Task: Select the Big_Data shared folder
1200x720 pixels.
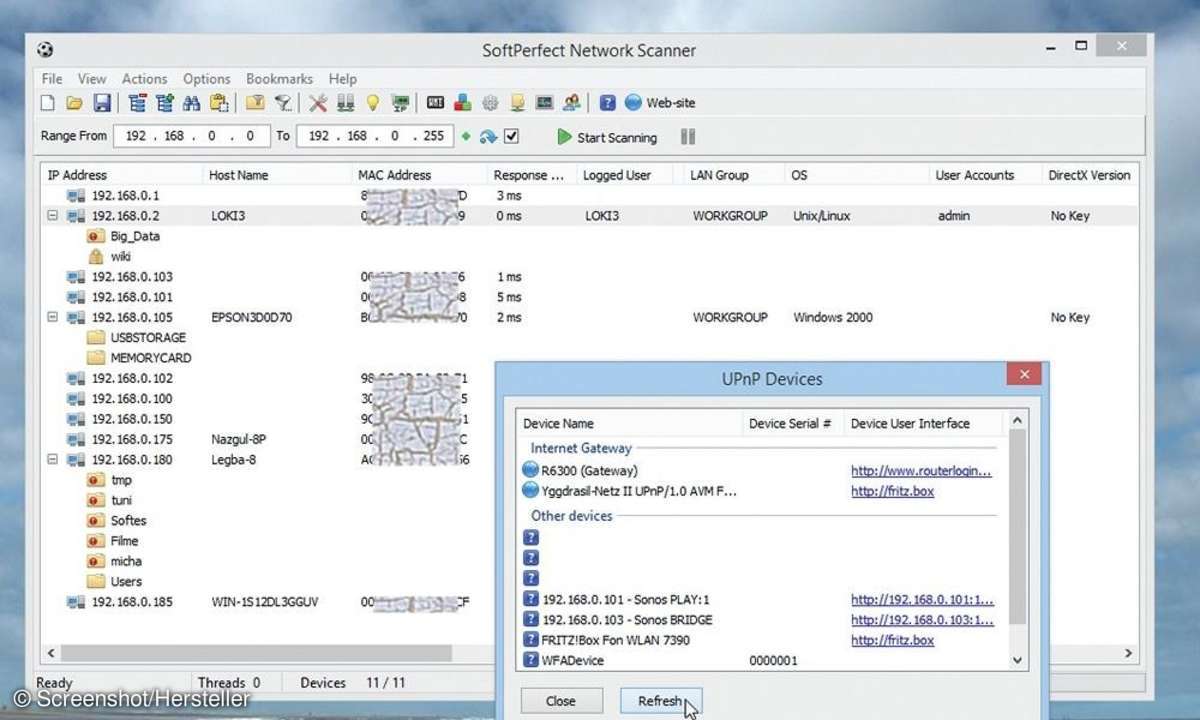Action: pos(135,237)
